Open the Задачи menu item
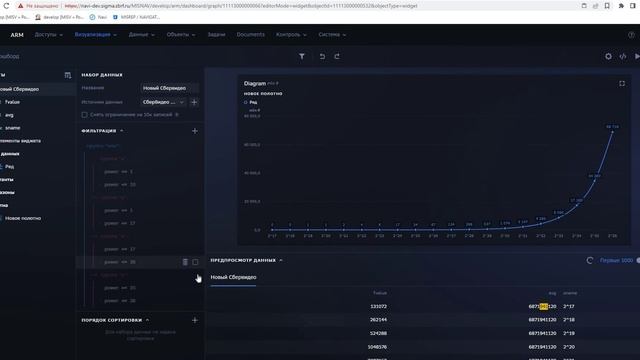 (216, 35)
